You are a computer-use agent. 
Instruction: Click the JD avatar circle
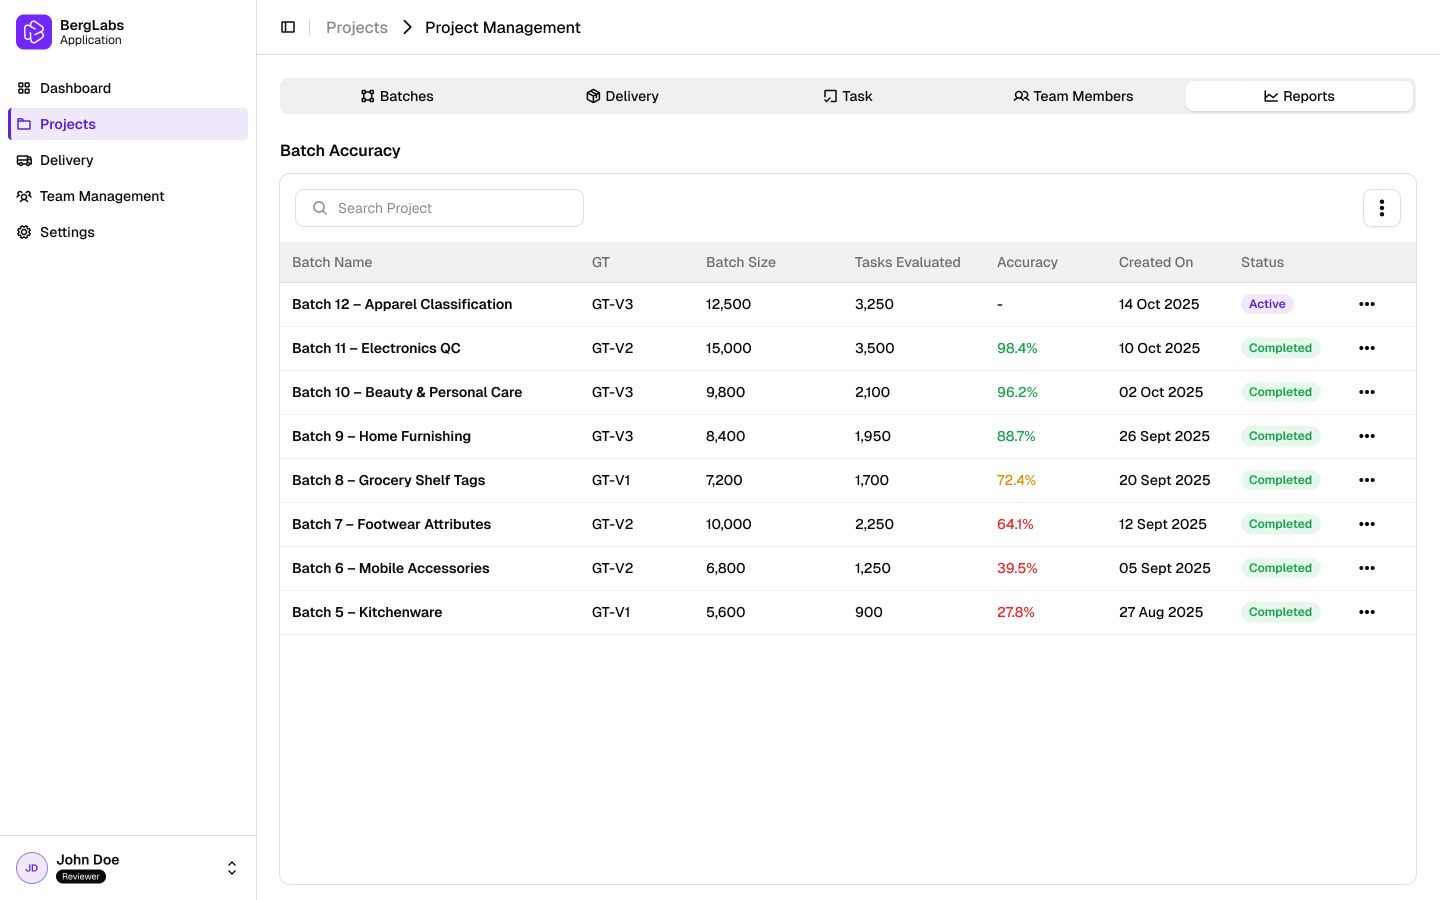pos(31,867)
